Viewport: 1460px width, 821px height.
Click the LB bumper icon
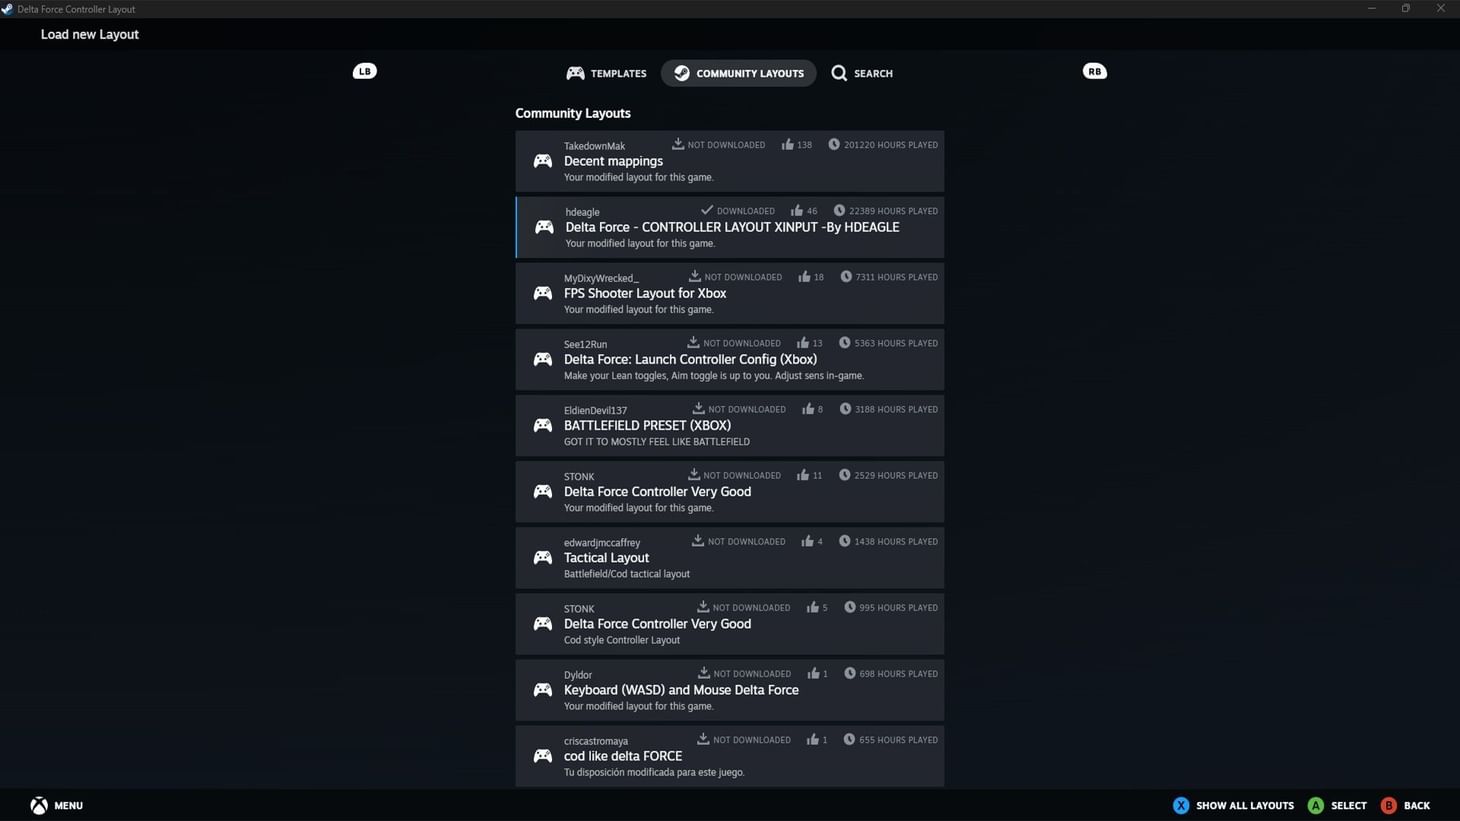(365, 71)
